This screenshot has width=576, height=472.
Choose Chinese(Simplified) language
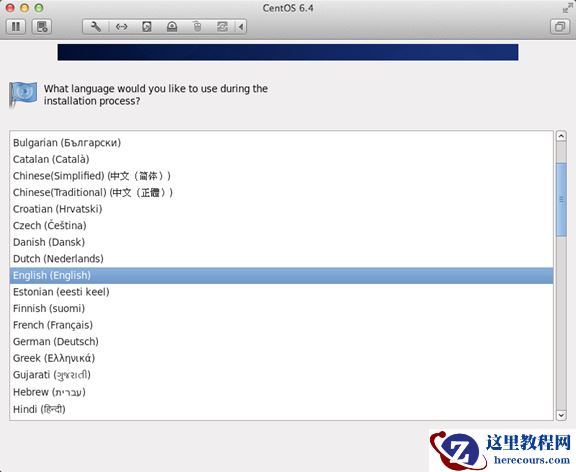pyautogui.click(x=281, y=176)
